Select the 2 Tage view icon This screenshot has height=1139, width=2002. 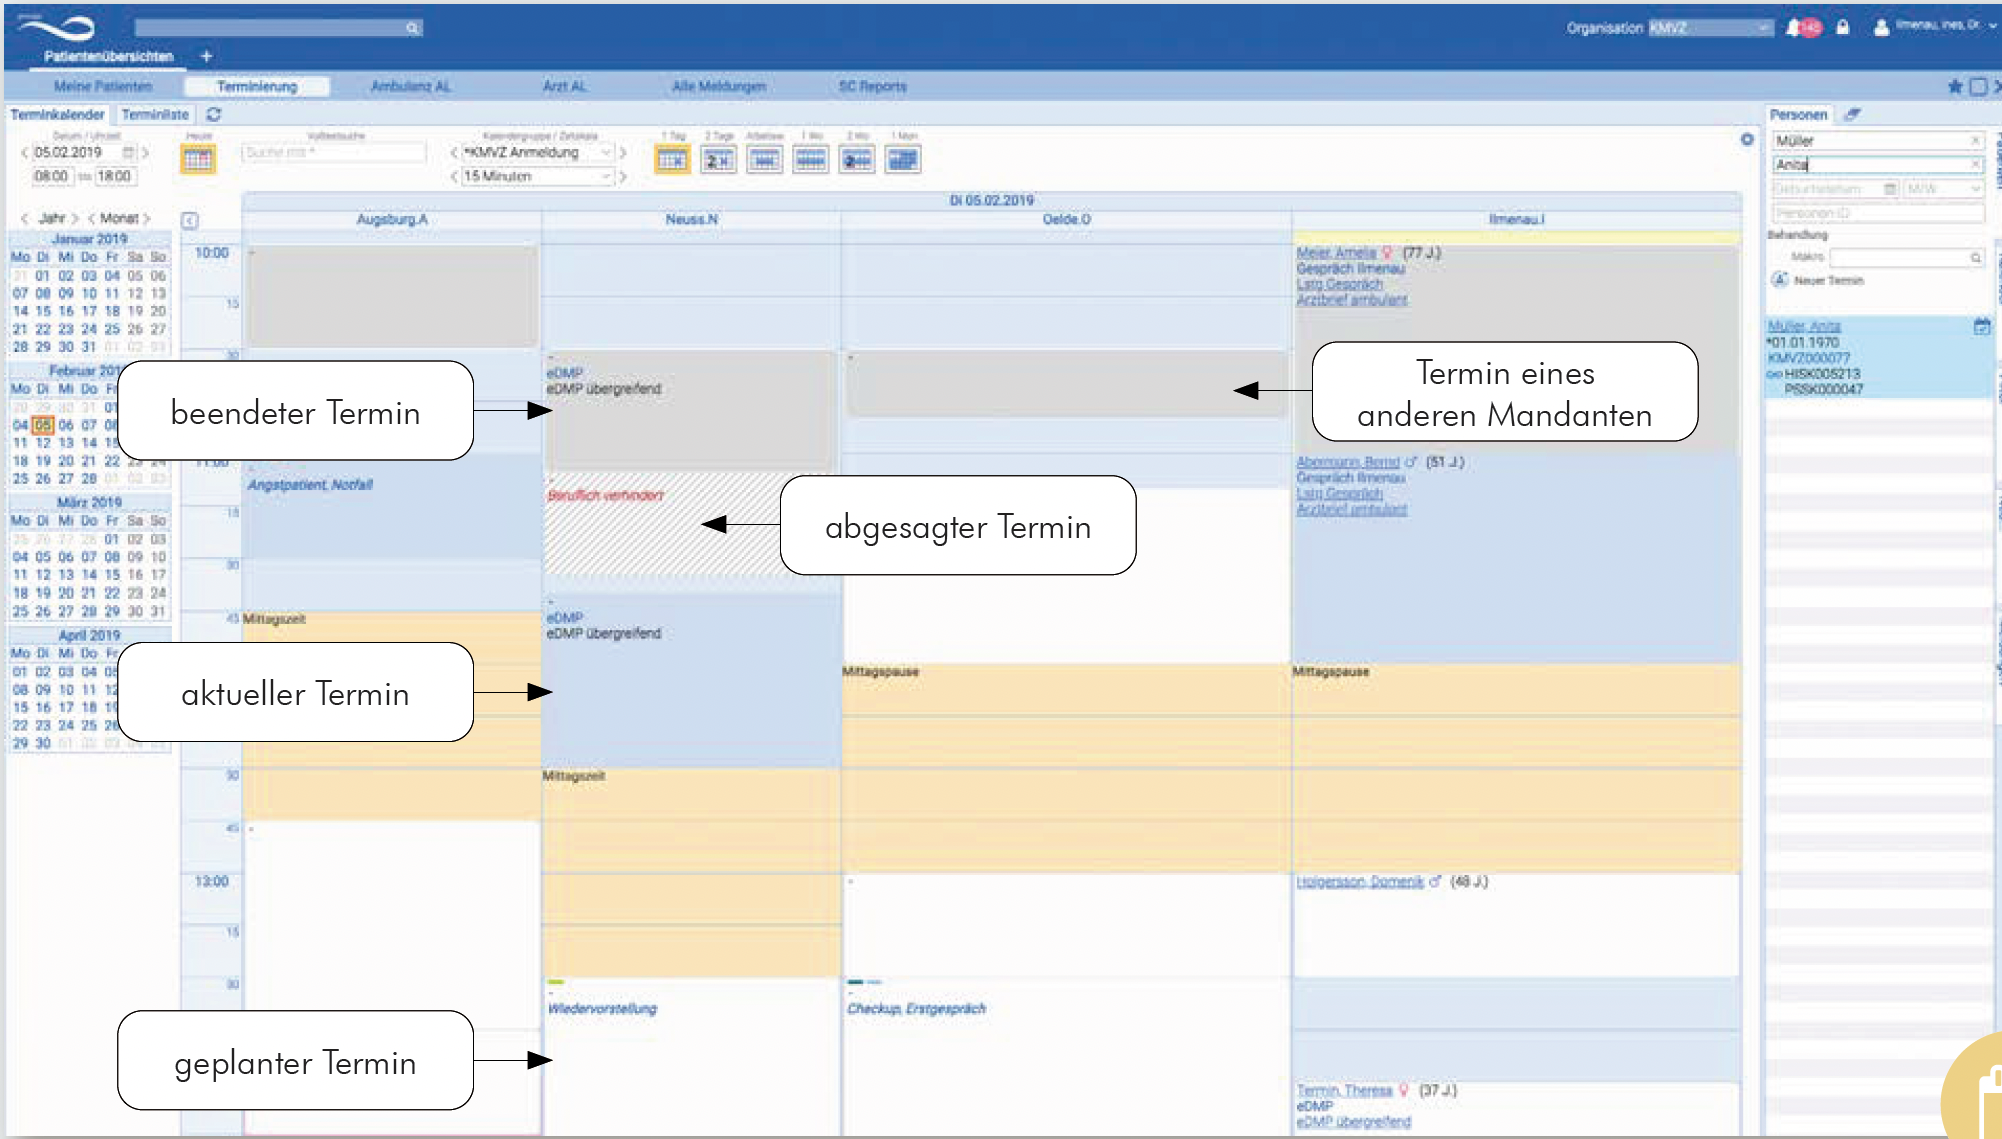coord(718,159)
